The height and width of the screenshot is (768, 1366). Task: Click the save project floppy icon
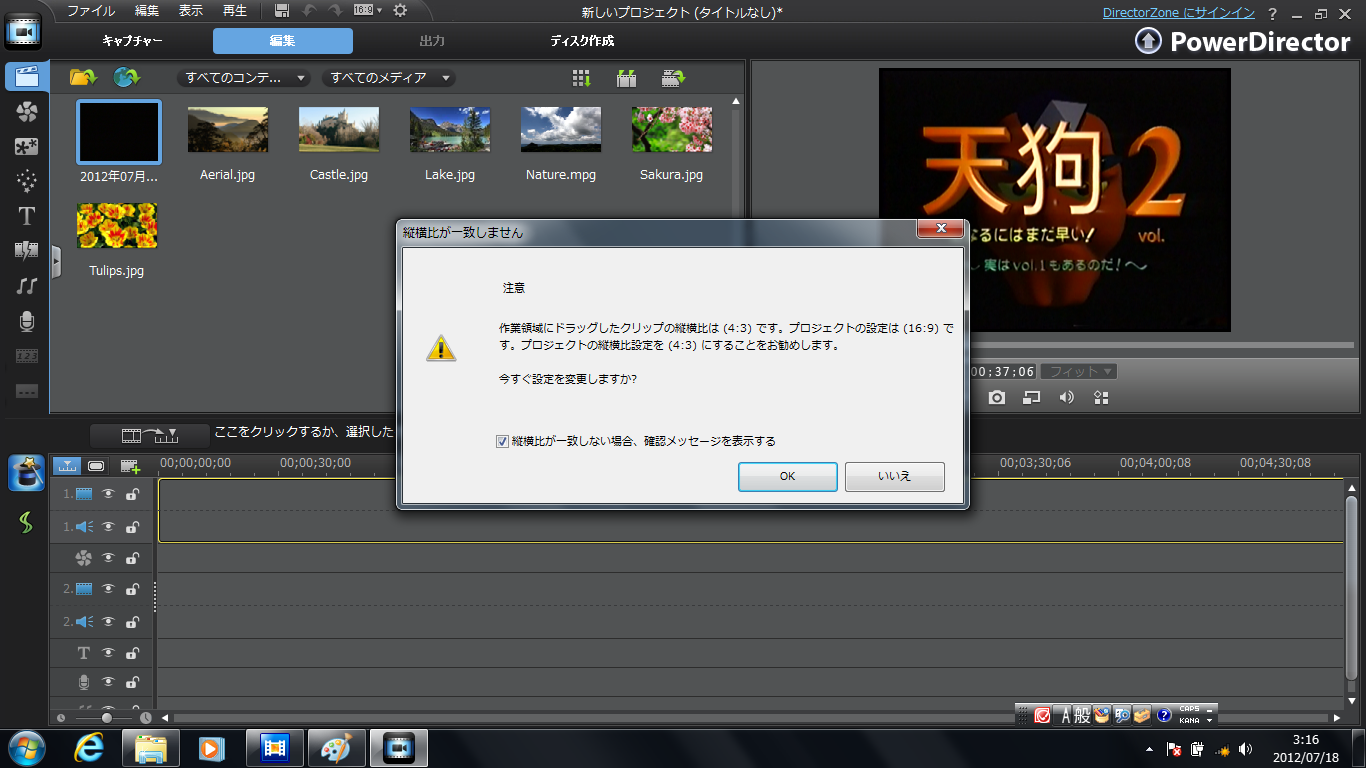coord(282,10)
